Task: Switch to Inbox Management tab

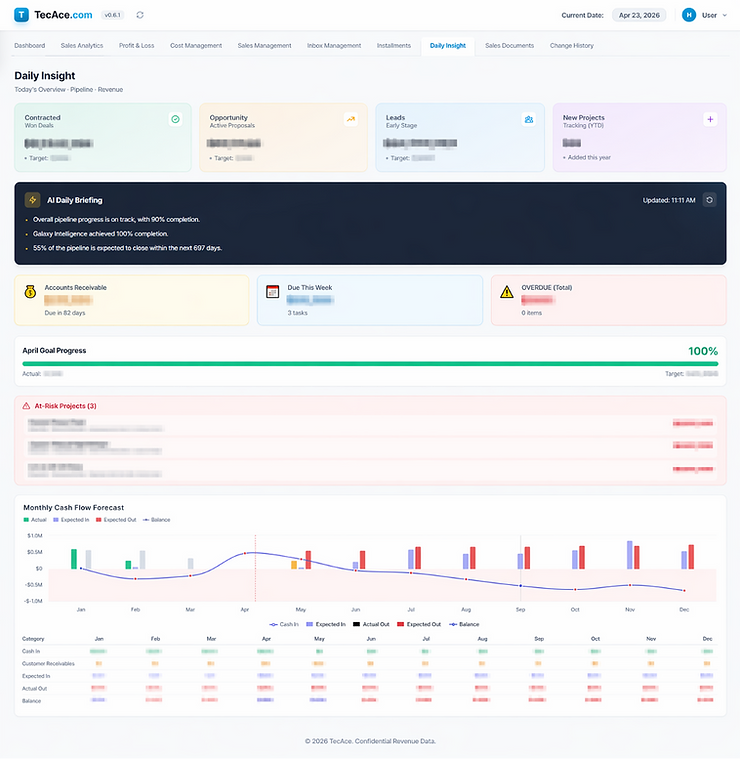Action: (334, 46)
